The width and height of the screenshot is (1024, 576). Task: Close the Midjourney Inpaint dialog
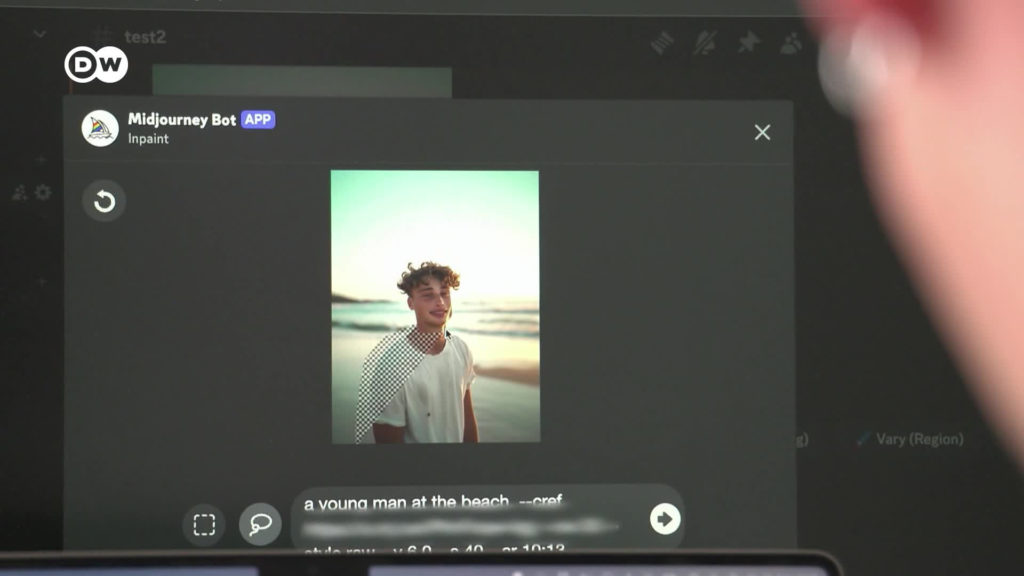(x=762, y=132)
